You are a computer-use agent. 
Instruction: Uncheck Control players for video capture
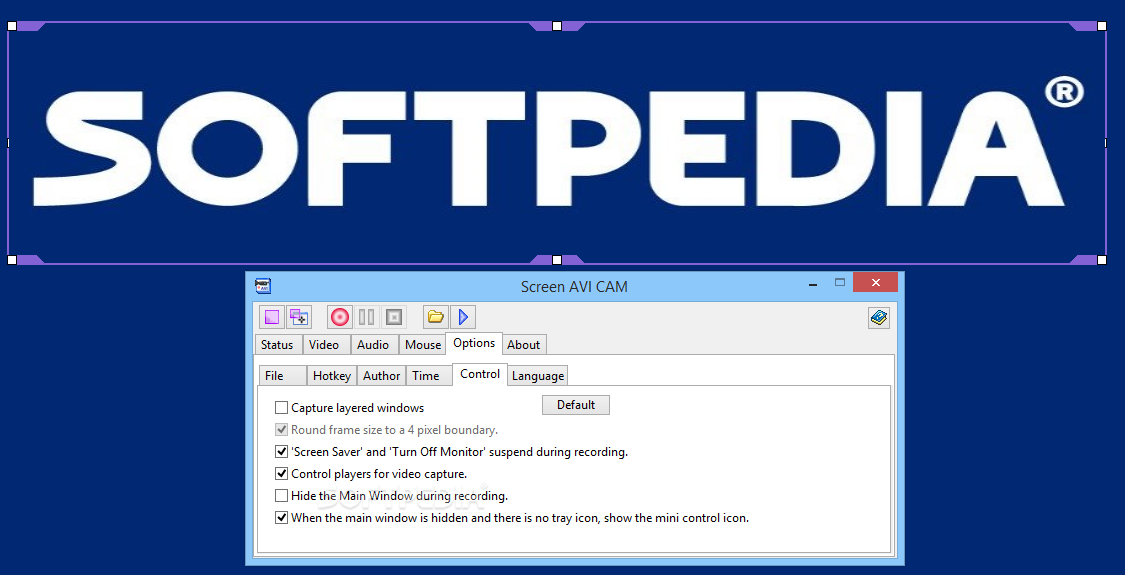(x=281, y=474)
